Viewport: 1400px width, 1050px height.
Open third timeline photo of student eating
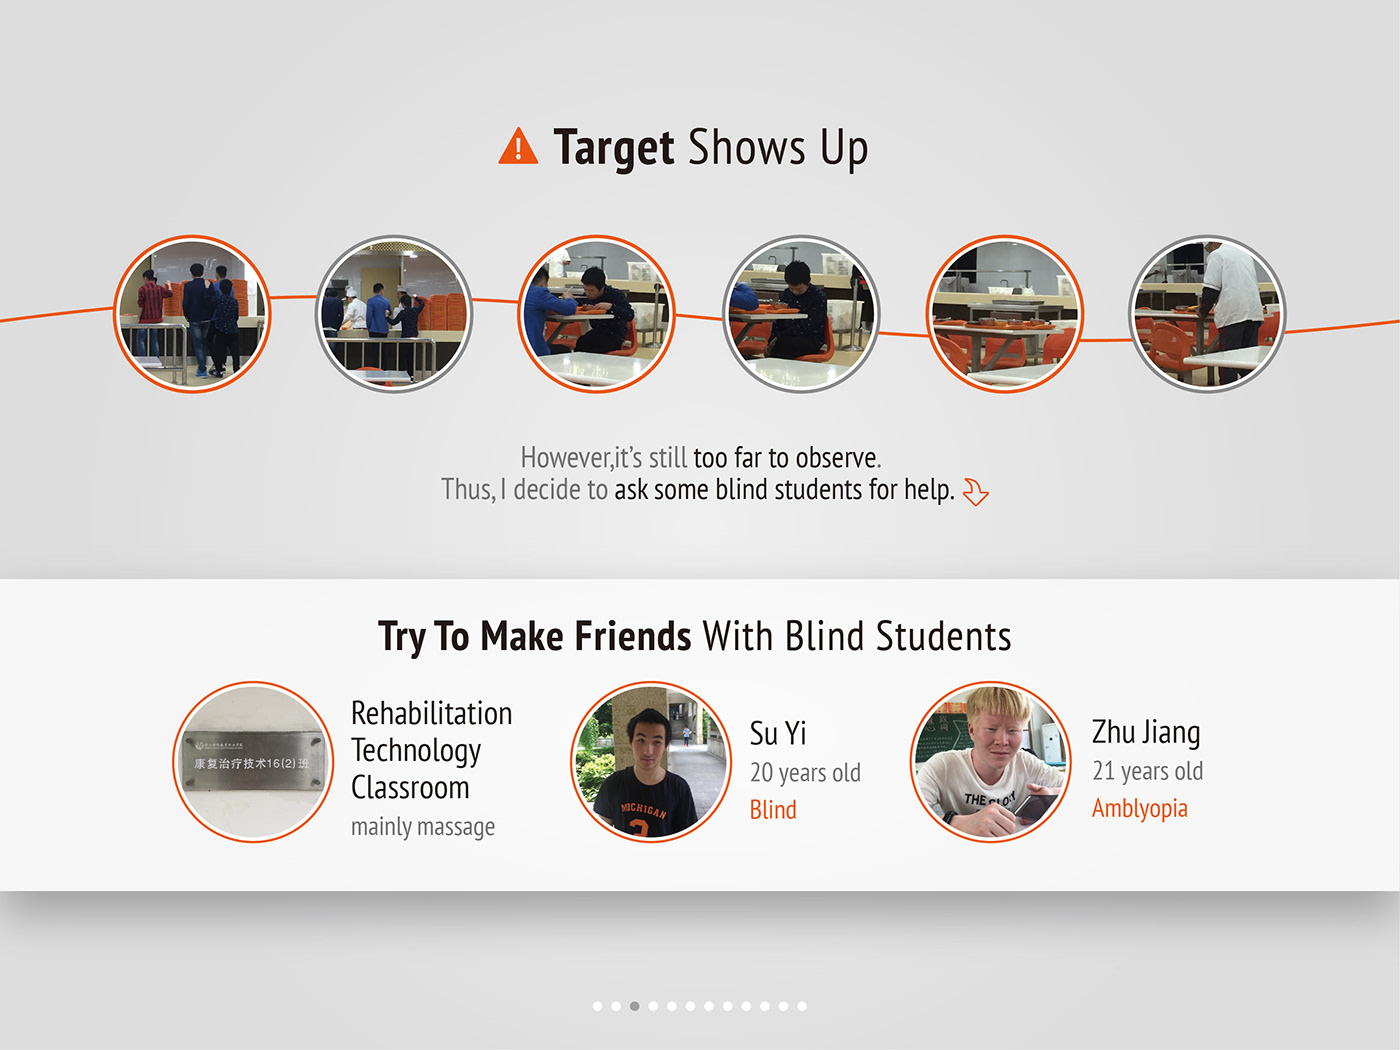[x=597, y=314]
